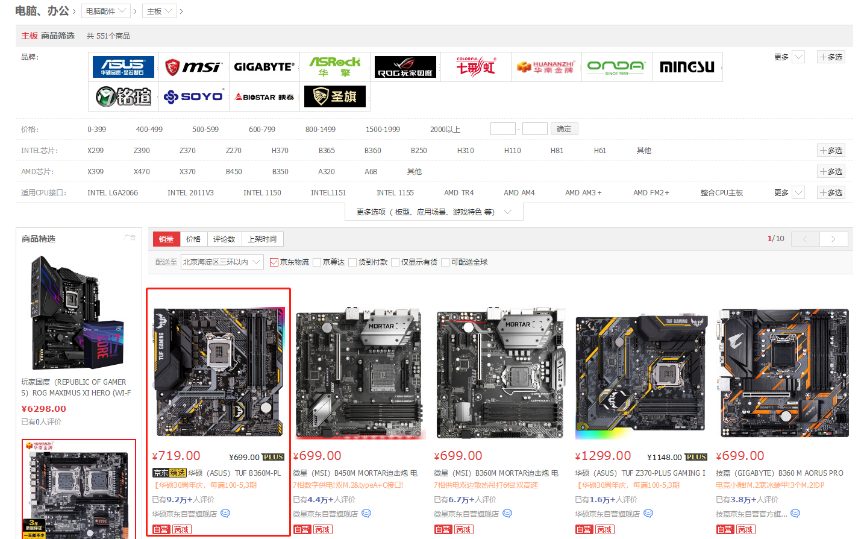Screen dimensions: 867x539
Task: Check the 仅显示有货 checkbox
Action: (395, 262)
